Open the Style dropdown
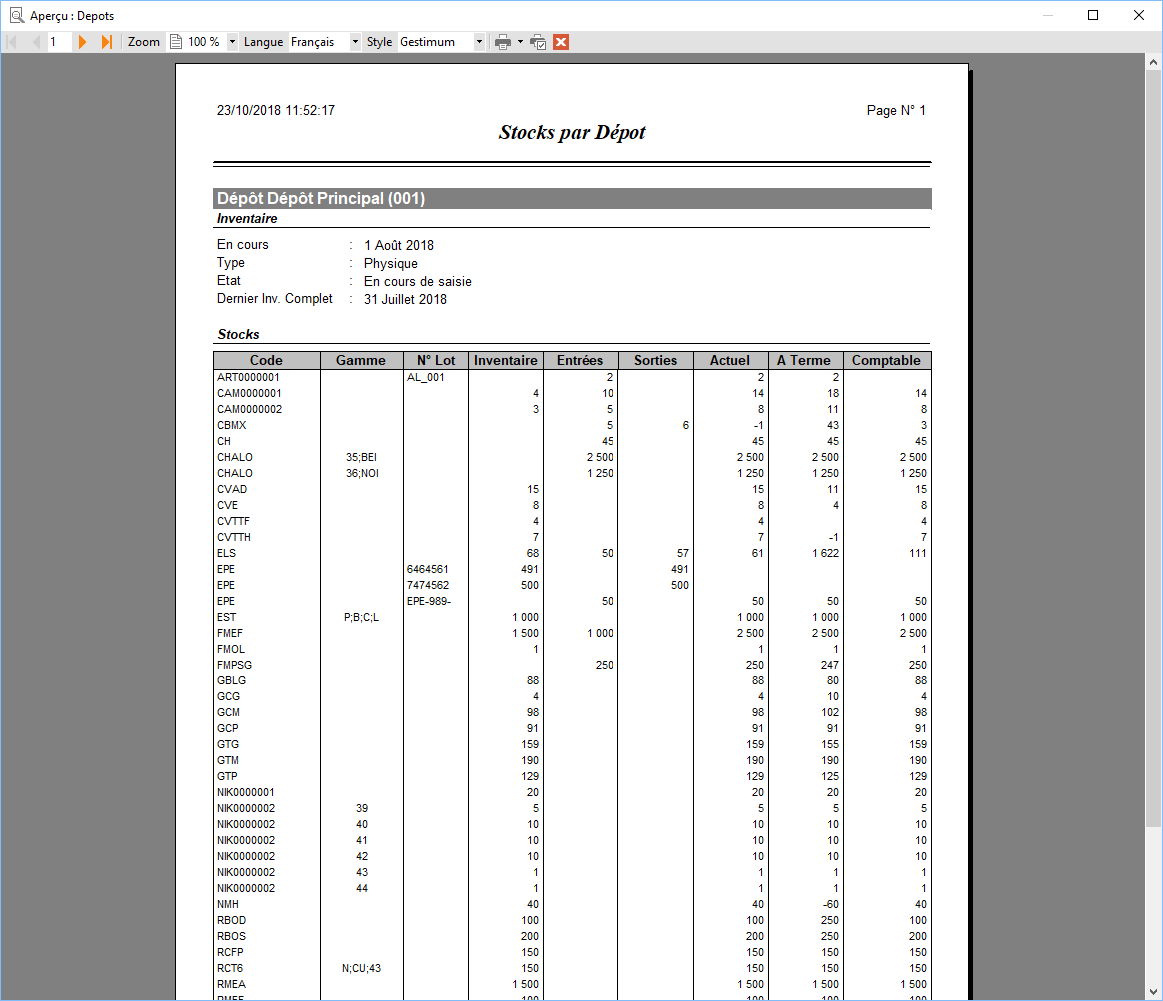1163x1001 pixels. [479, 42]
